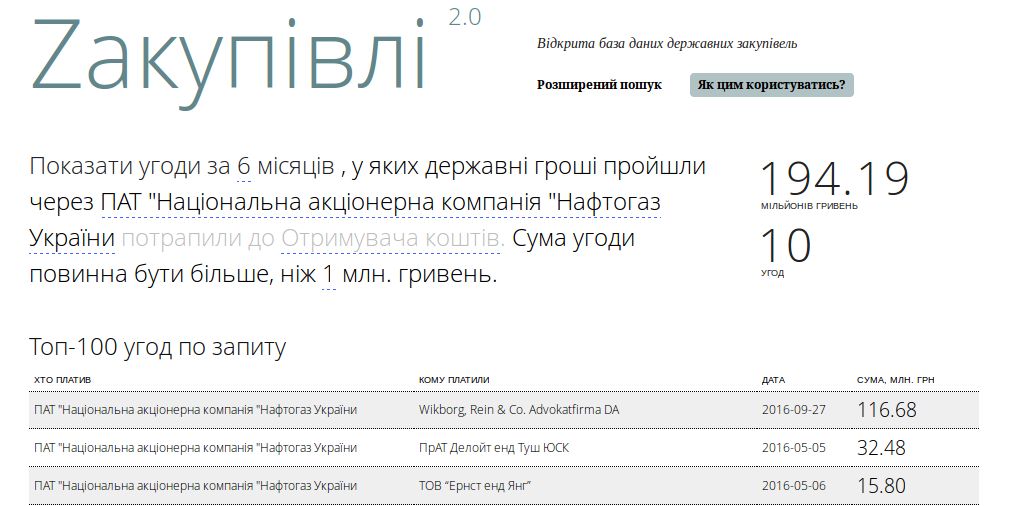The height and width of the screenshot is (506, 1011).
Task: Click the Як цим користуватись? button
Action: pos(771,85)
